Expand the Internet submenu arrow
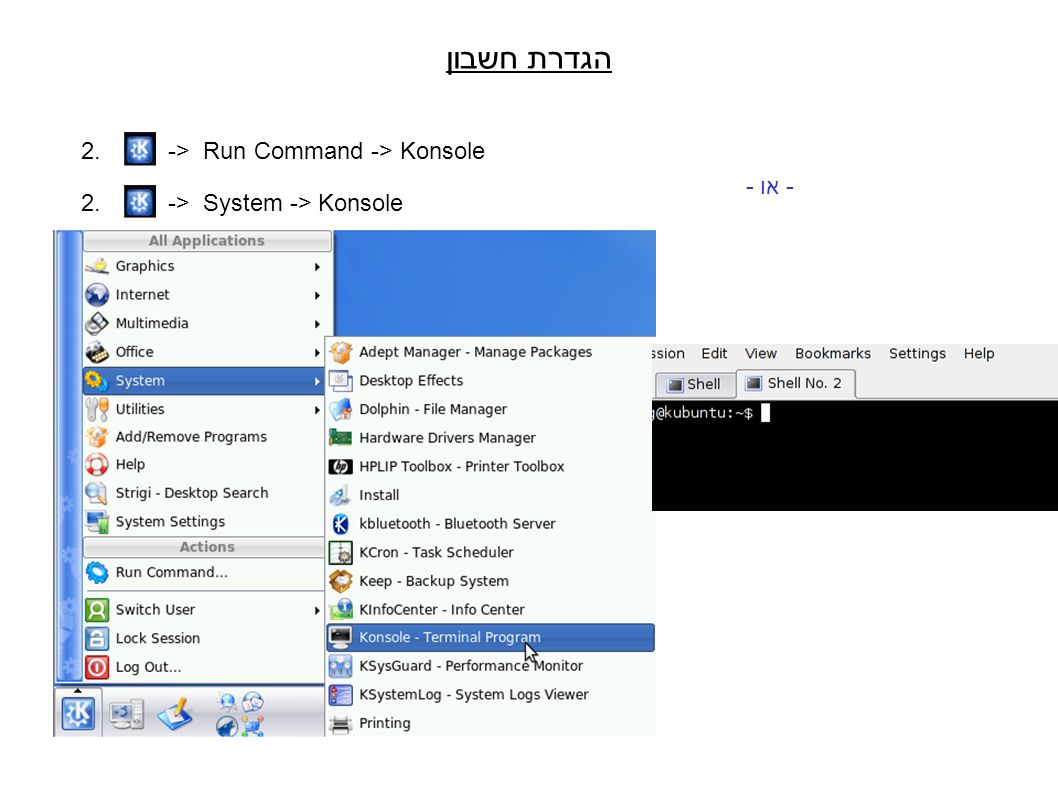The width and height of the screenshot is (1058, 793). [316, 296]
